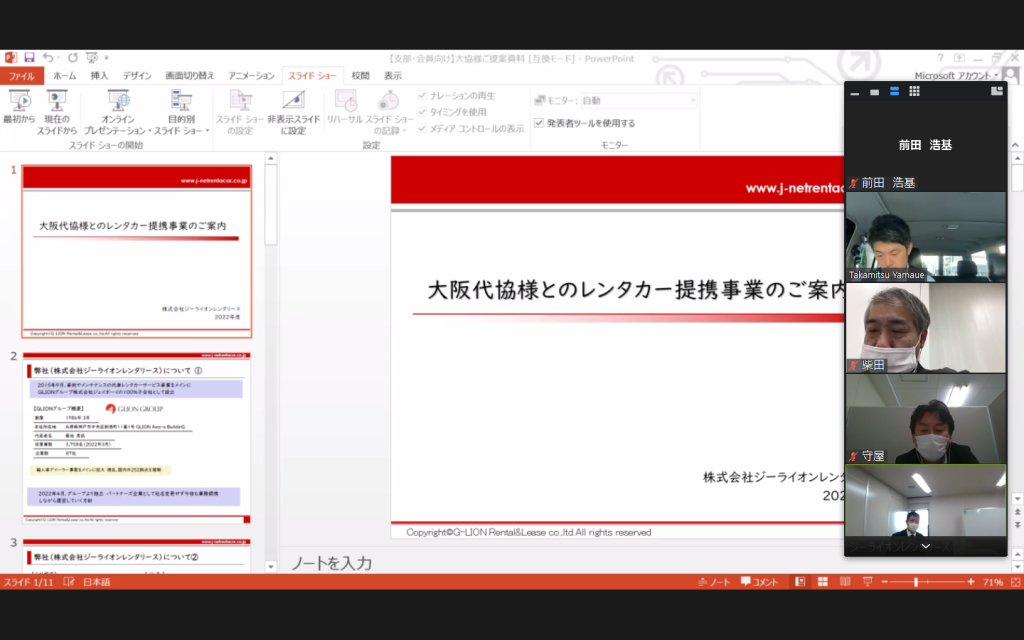Click the Save icon in the quick access toolbar
The height and width of the screenshot is (640, 1024).
pyautogui.click(x=29, y=57)
